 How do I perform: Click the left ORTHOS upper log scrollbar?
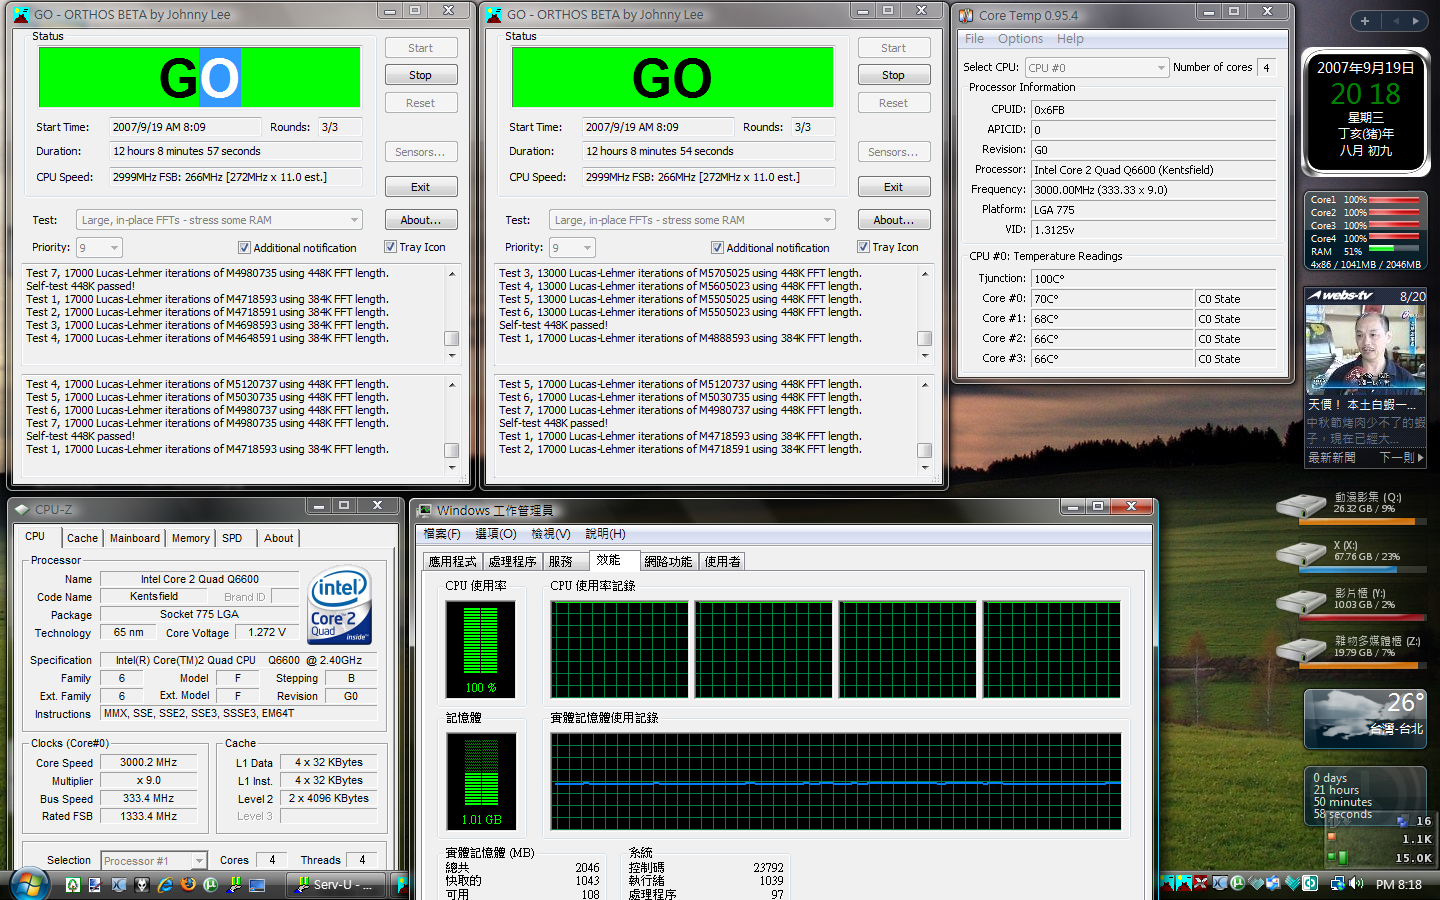pos(452,314)
